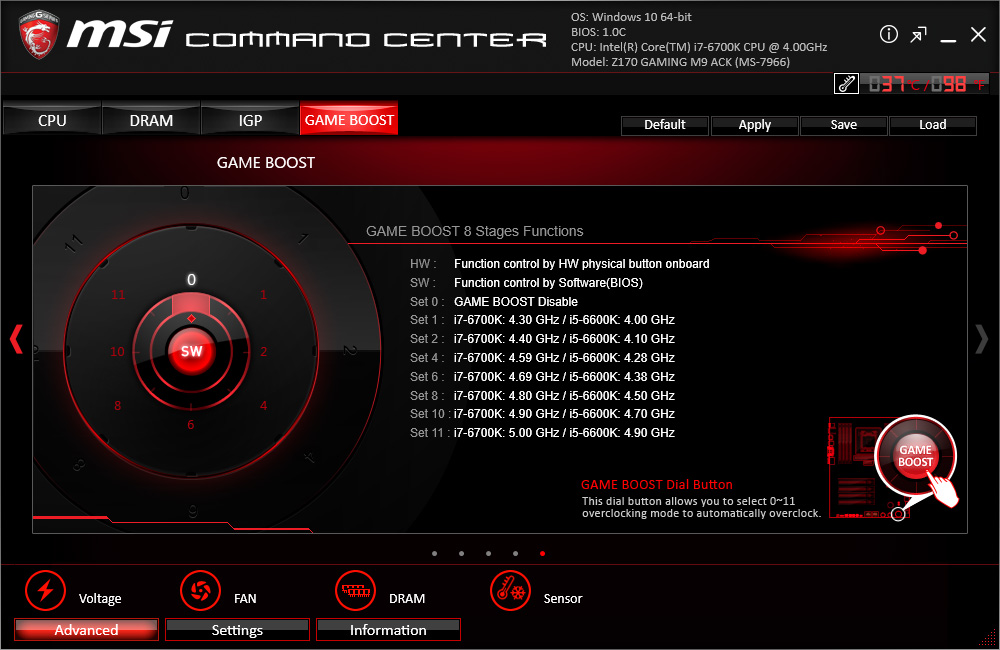Click the information icon in title bar
Image resolution: width=1000 pixels, height=650 pixels.
tap(889, 35)
